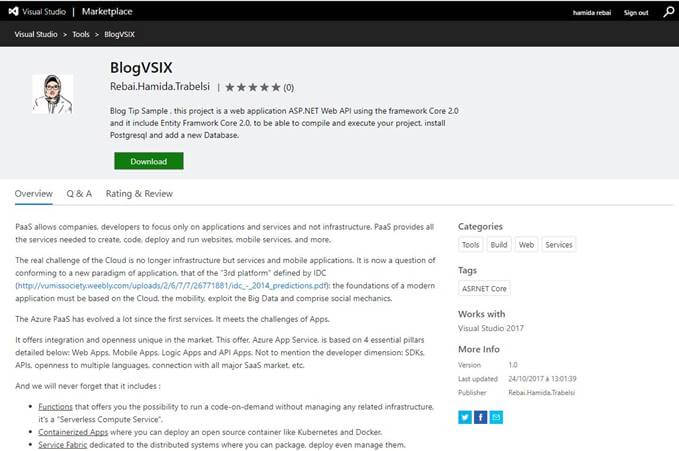Select the Services category tag
Screen dimensions: 679x451
(x=559, y=245)
